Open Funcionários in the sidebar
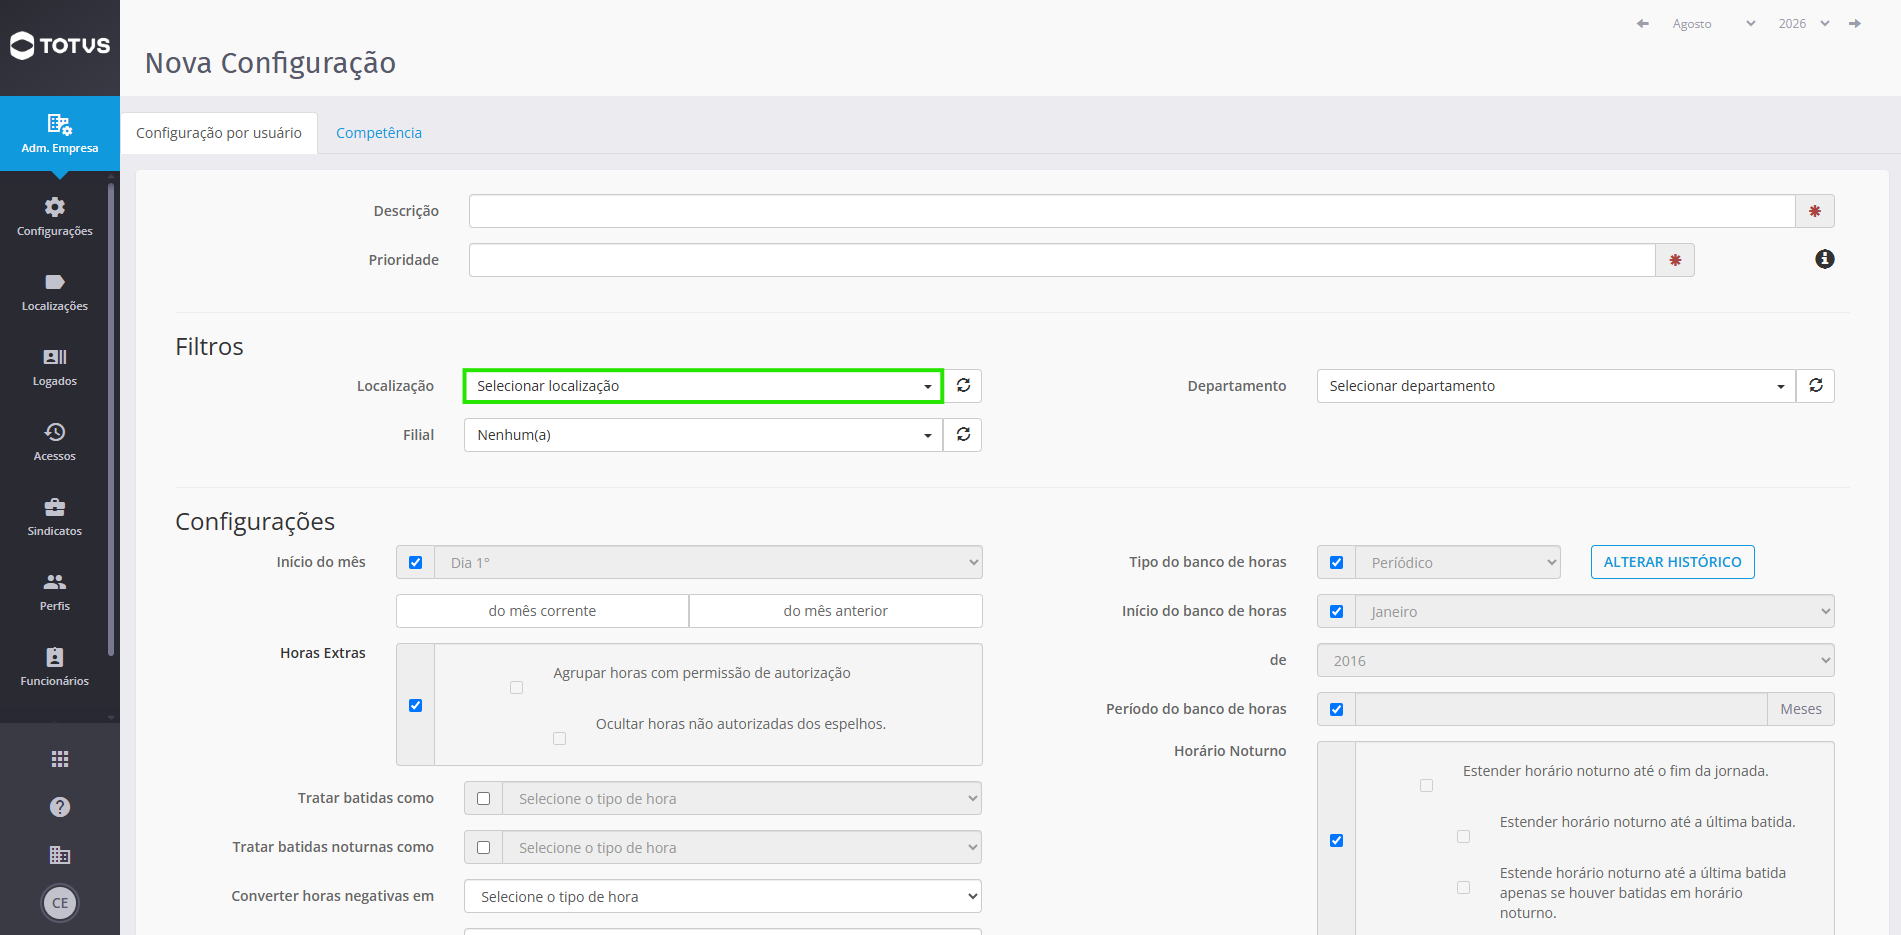Image resolution: width=1901 pixels, height=935 pixels. [x=55, y=666]
